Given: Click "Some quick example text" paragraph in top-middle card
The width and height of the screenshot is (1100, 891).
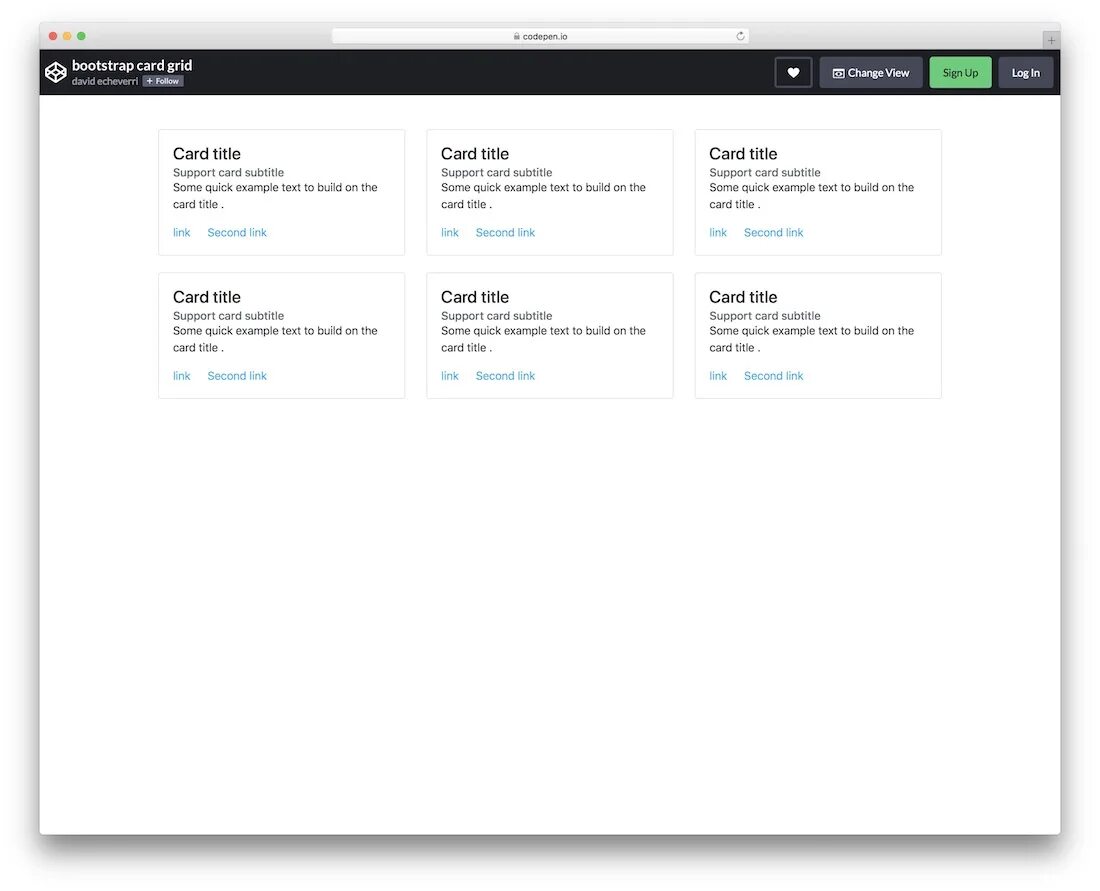Looking at the screenshot, I should pyautogui.click(x=543, y=196).
